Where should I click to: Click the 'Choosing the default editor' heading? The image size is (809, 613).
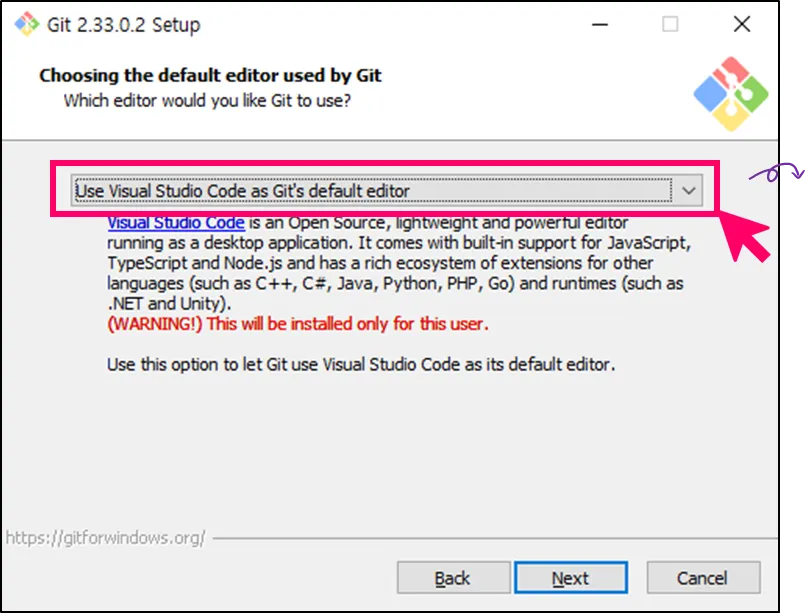[211, 75]
